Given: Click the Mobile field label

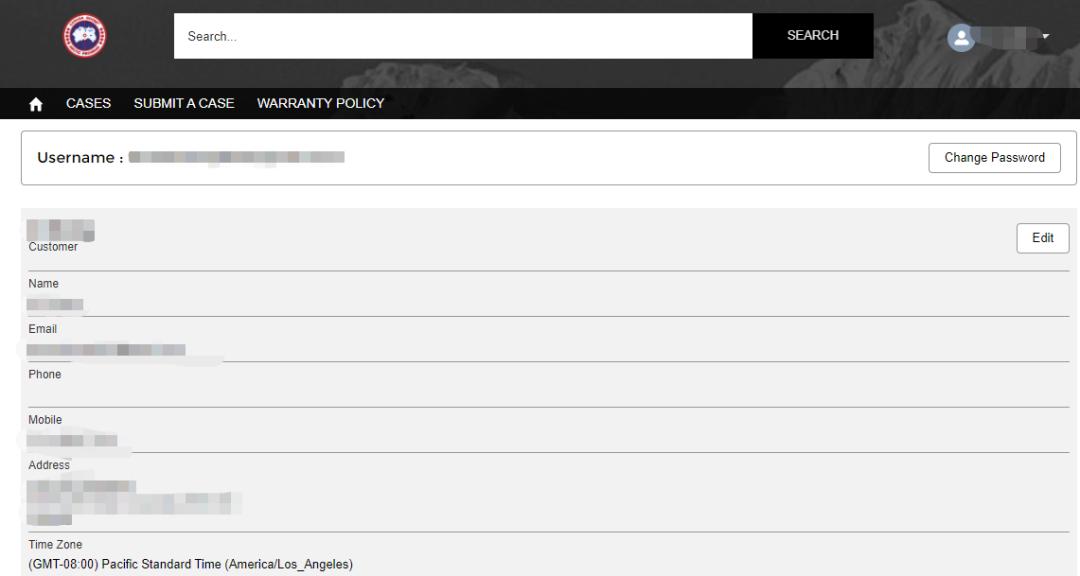Looking at the screenshot, I should 45,420.
